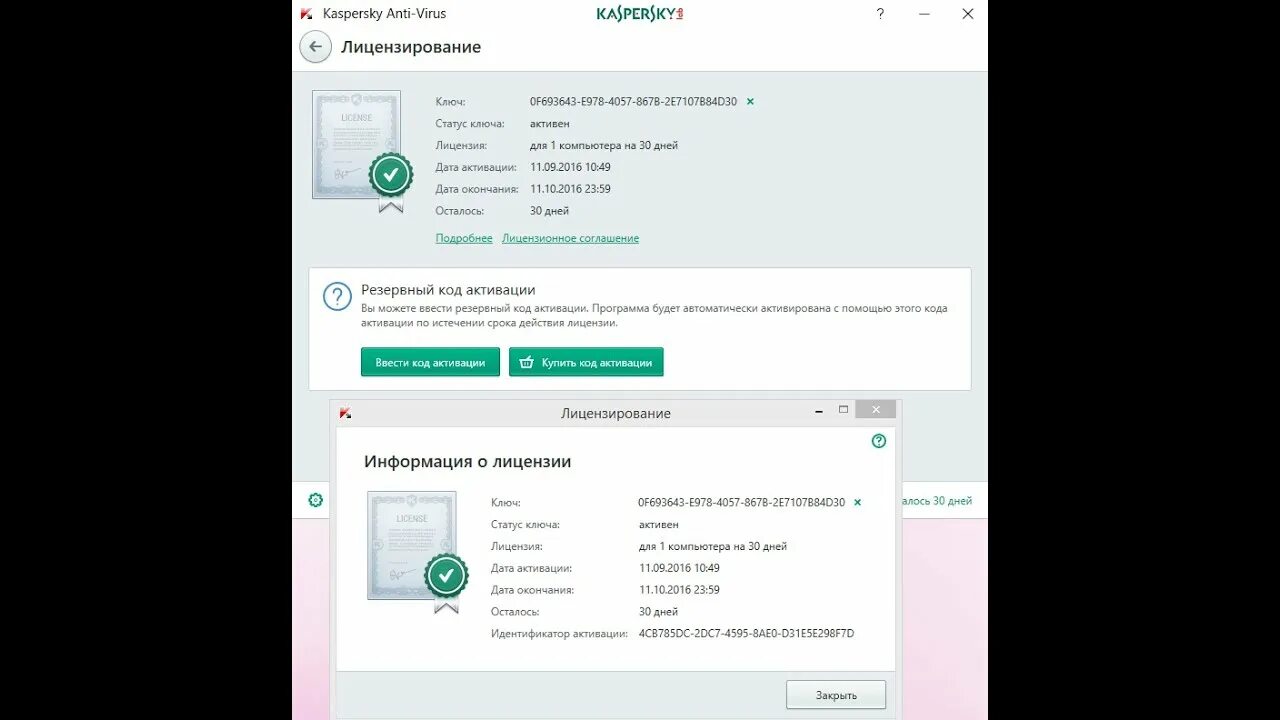The width and height of the screenshot is (1280, 720).
Task: Click 'для 1 компьютера на 30 дней' in main window
Action: [604, 145]
